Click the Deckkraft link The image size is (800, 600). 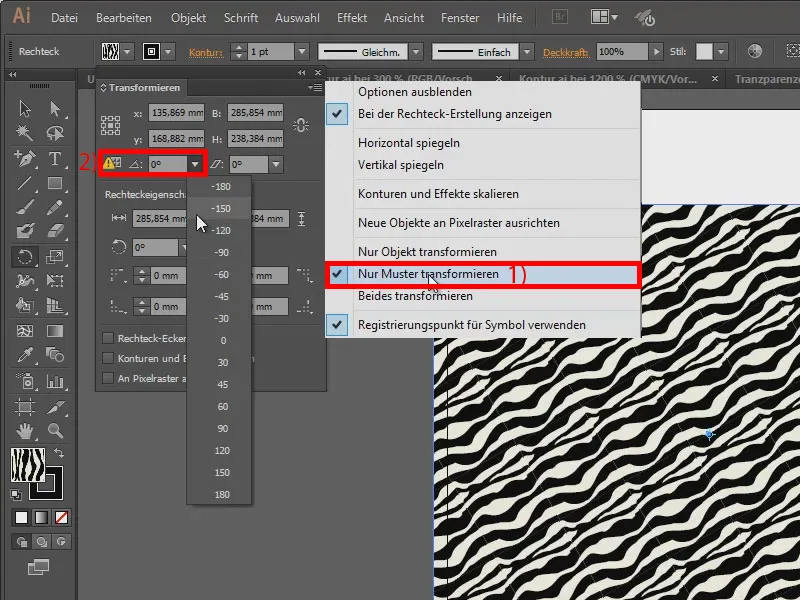pyautogui.click(x=565, y=52)
